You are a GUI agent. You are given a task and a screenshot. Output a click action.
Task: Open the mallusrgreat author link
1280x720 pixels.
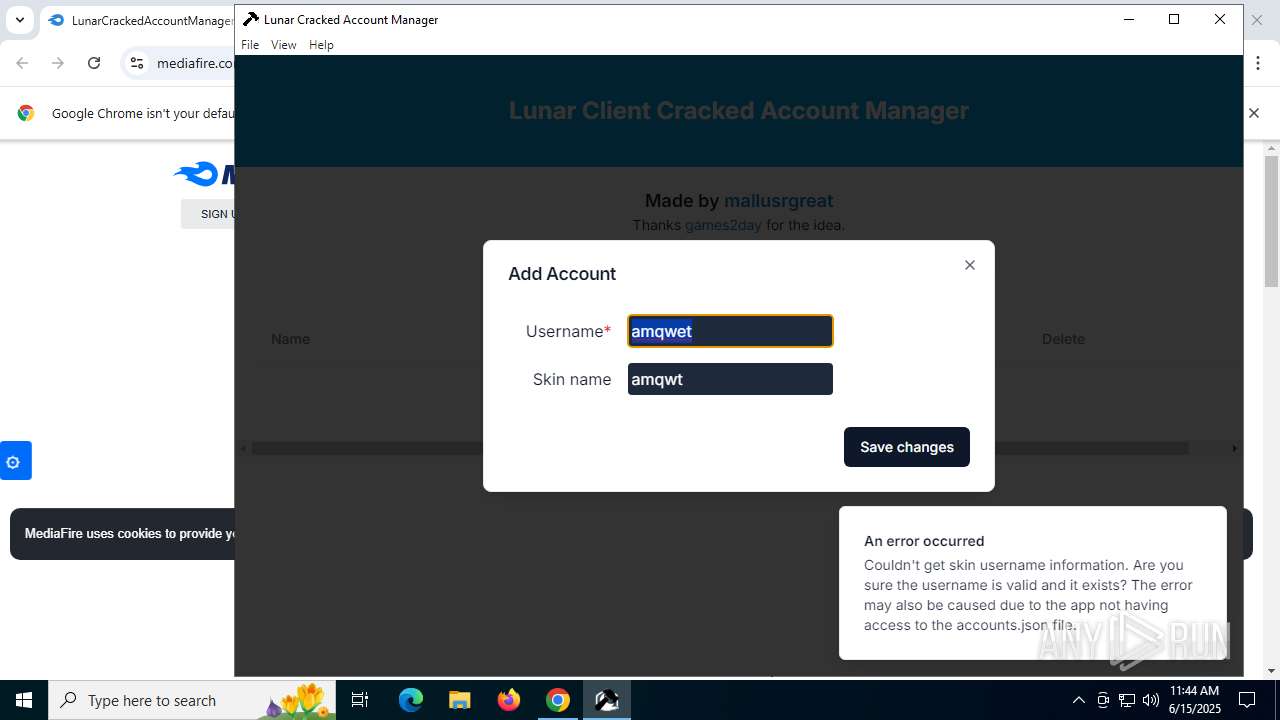click(778, 201)
